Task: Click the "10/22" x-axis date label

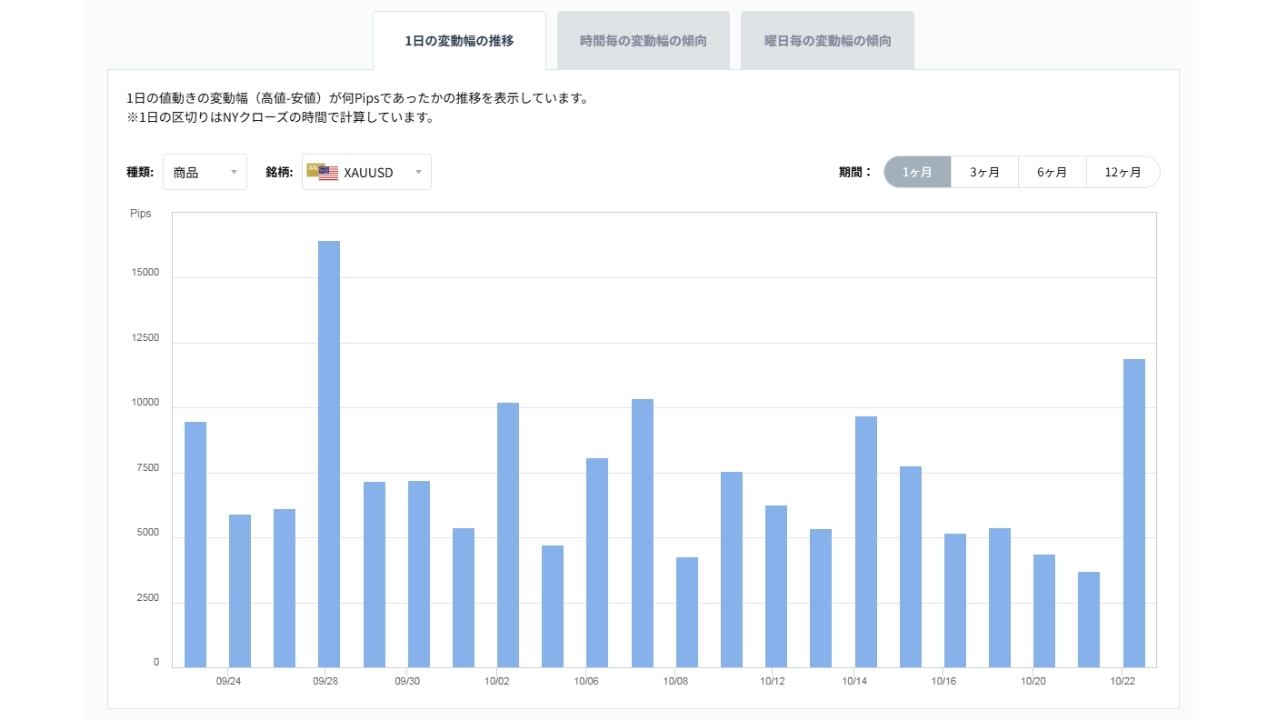Action: point(1123,681)
